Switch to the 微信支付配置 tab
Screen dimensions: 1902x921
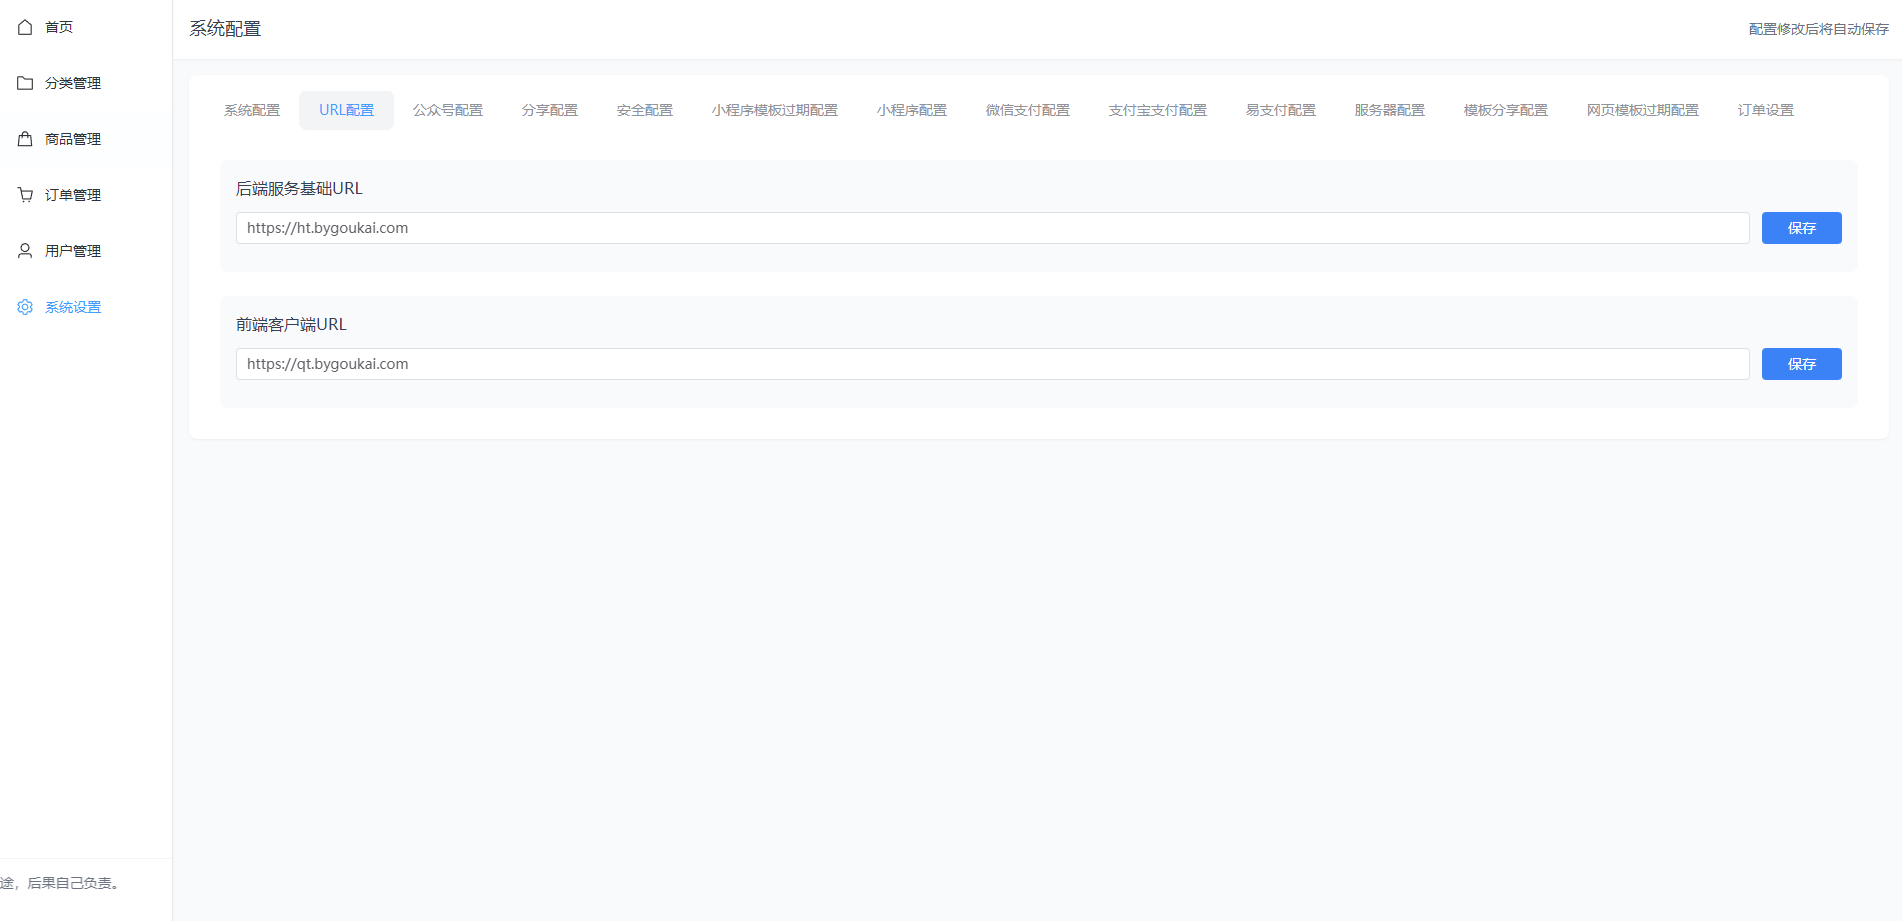tap(1028, 110)
